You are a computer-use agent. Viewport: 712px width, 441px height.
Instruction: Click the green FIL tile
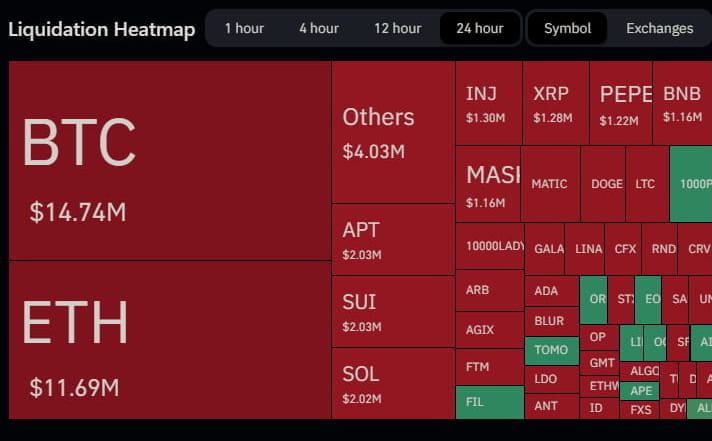point(489,403)
